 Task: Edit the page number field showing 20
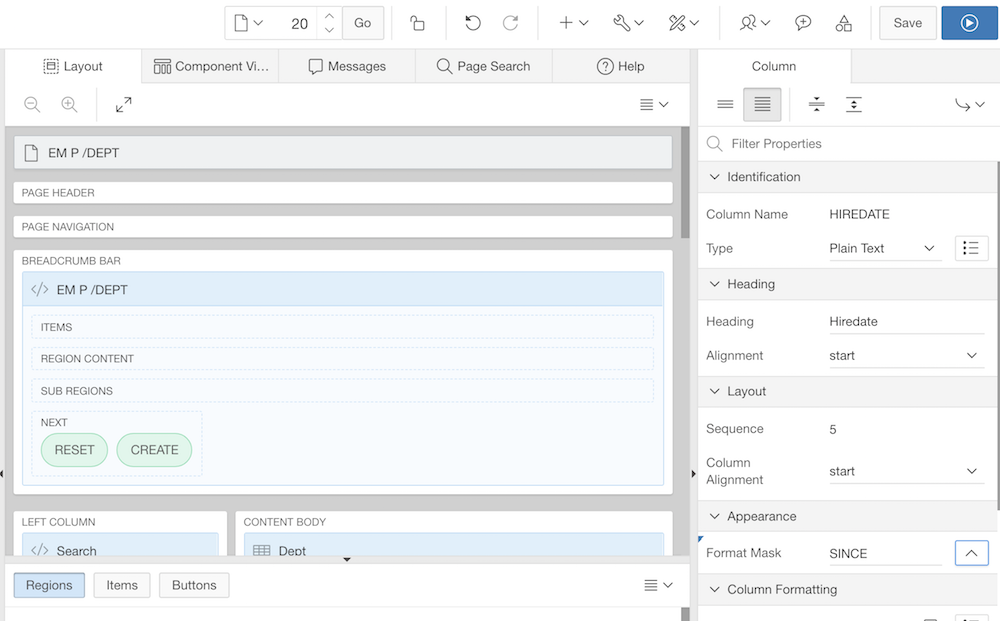tap(297, 24)
